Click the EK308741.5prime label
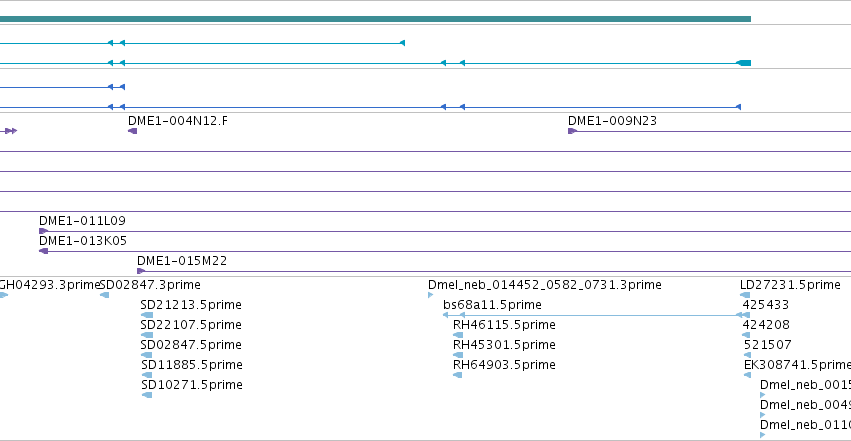Viewport: 851px width, 441px height. click(797, 365)
